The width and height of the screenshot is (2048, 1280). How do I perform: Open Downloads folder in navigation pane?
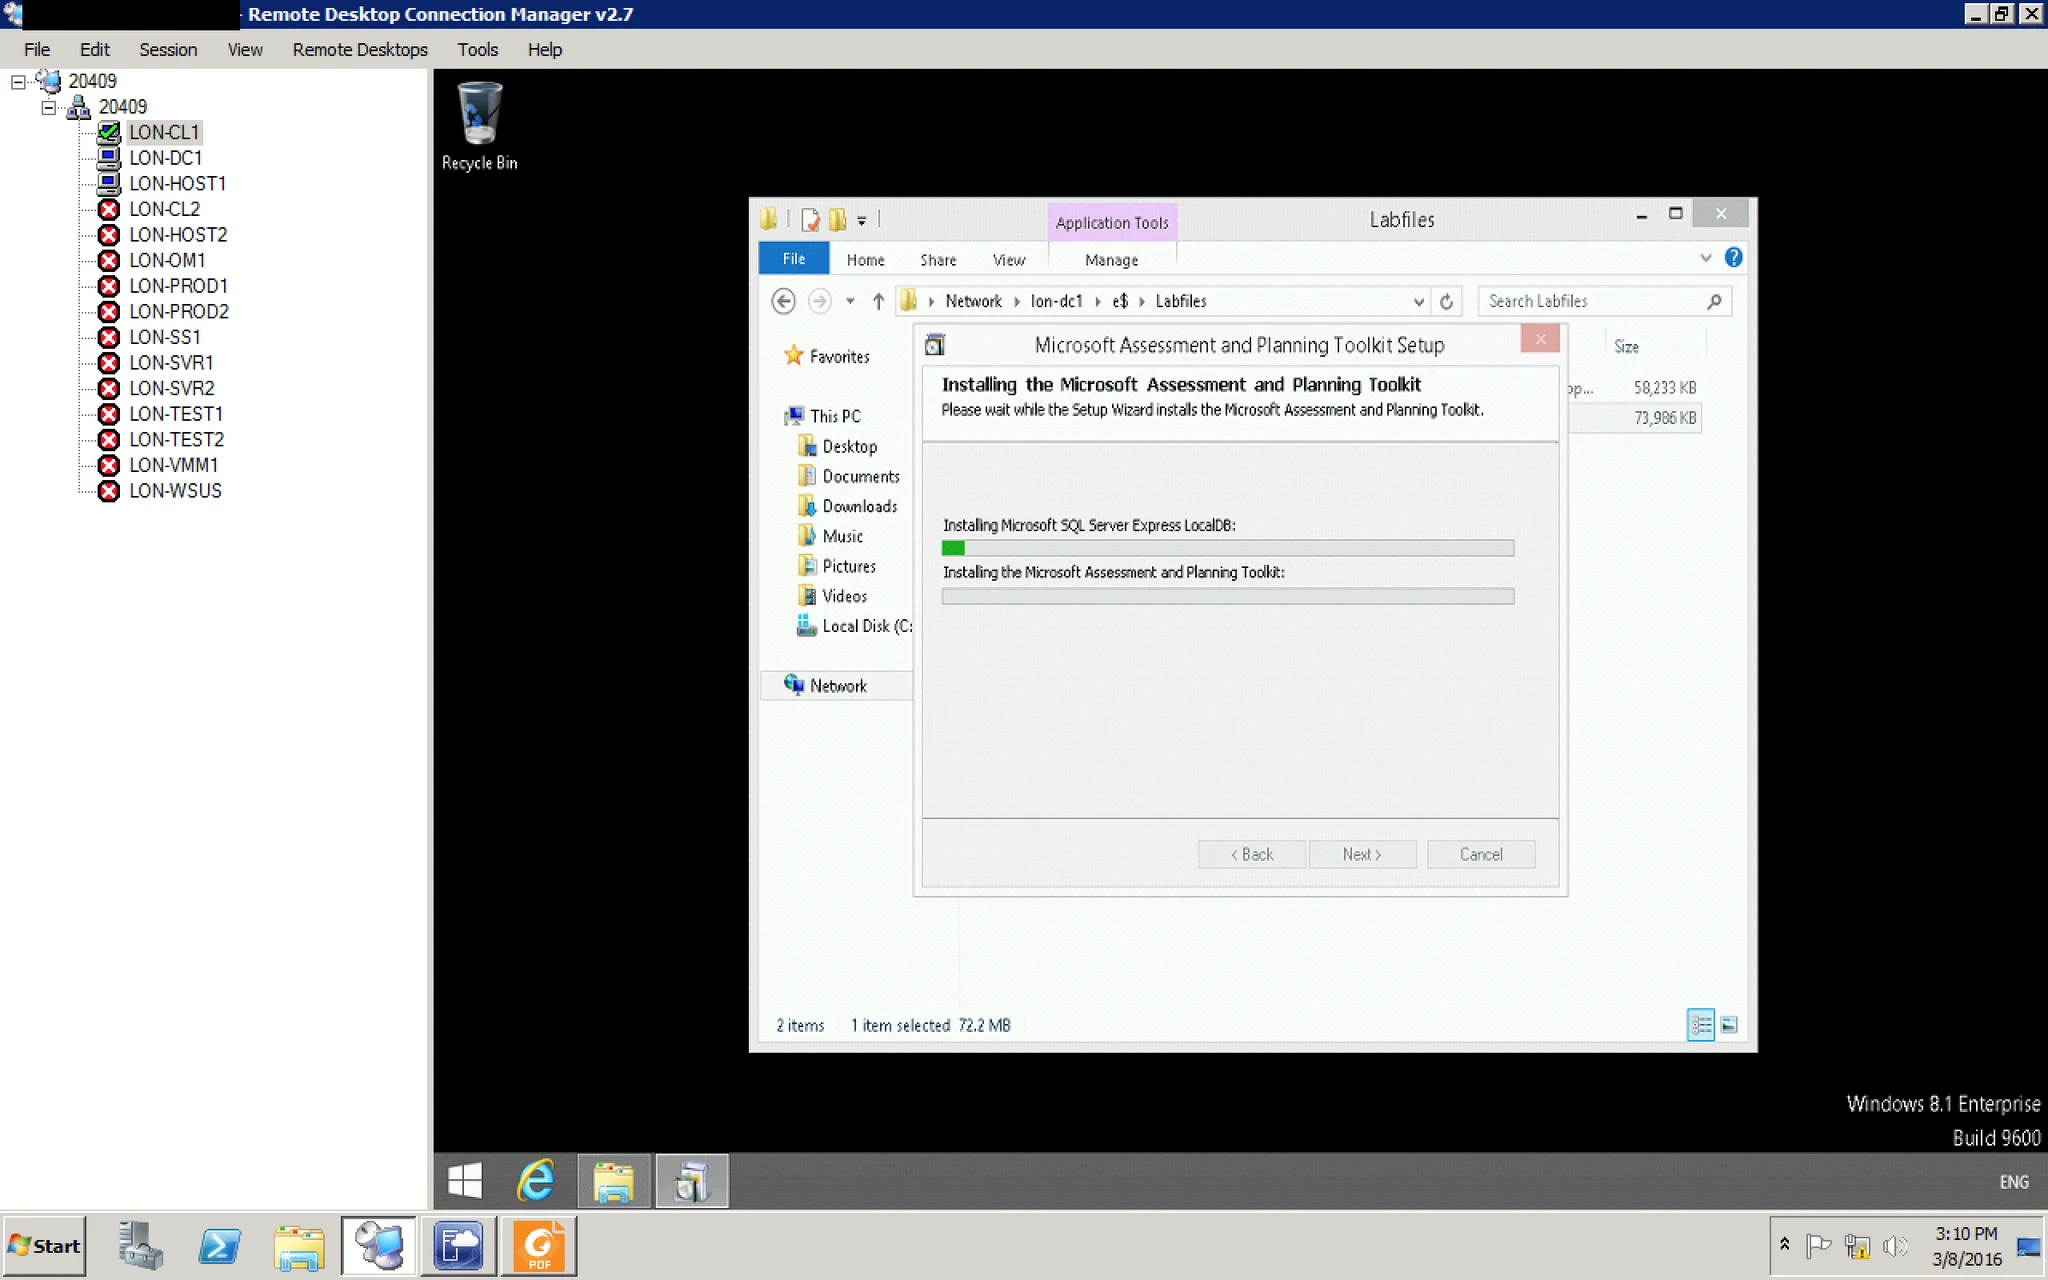pos(848,507)
